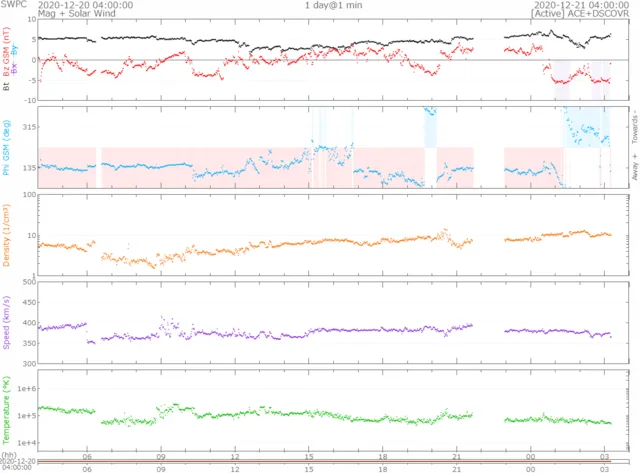Toggle the By series label
640x473 pixels.
pyautogui.click(x=14, y=51)
